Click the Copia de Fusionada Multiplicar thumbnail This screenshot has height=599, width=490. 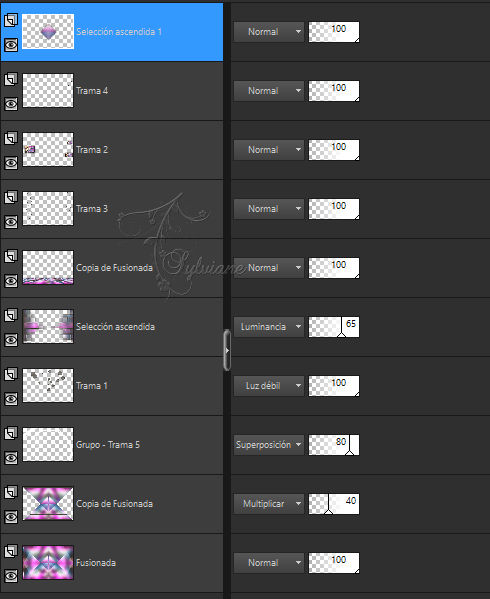click(x=48, y=503)
